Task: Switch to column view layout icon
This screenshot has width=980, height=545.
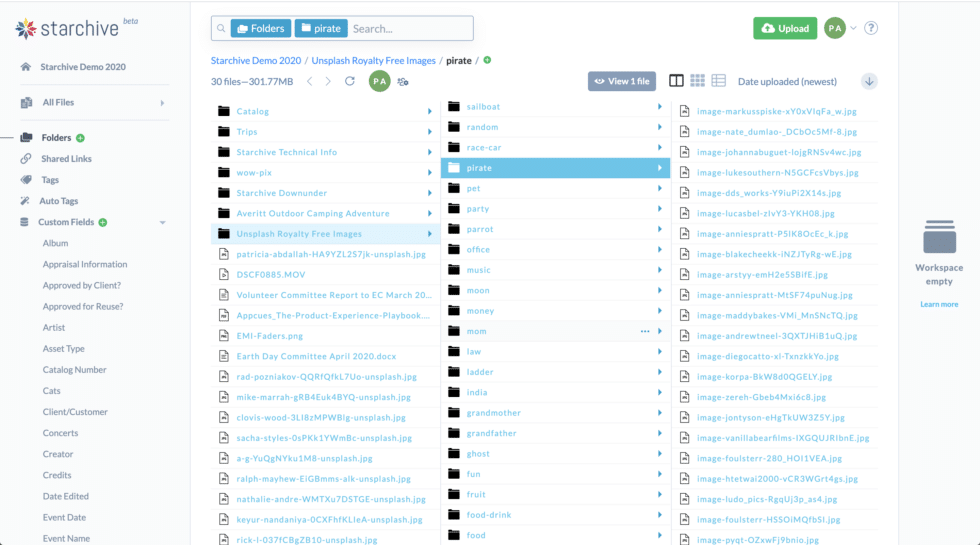Action: [676, 81]
